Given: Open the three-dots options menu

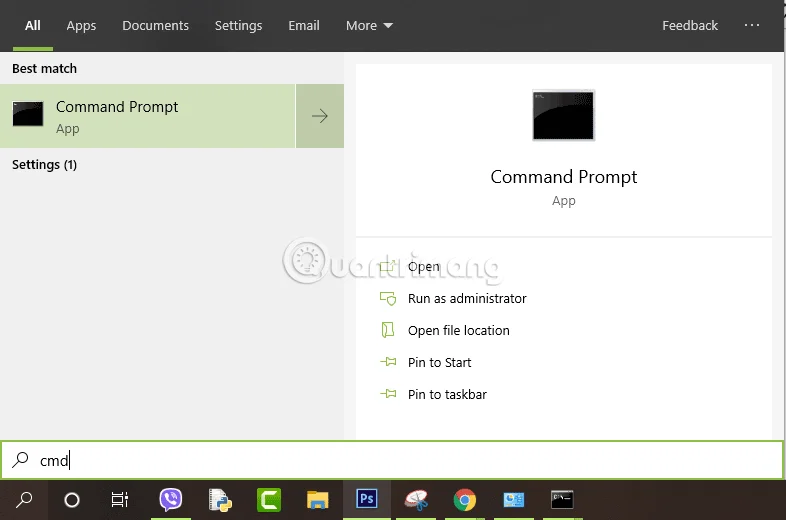Looking at the screenshot, I should [x=752, y=25].
